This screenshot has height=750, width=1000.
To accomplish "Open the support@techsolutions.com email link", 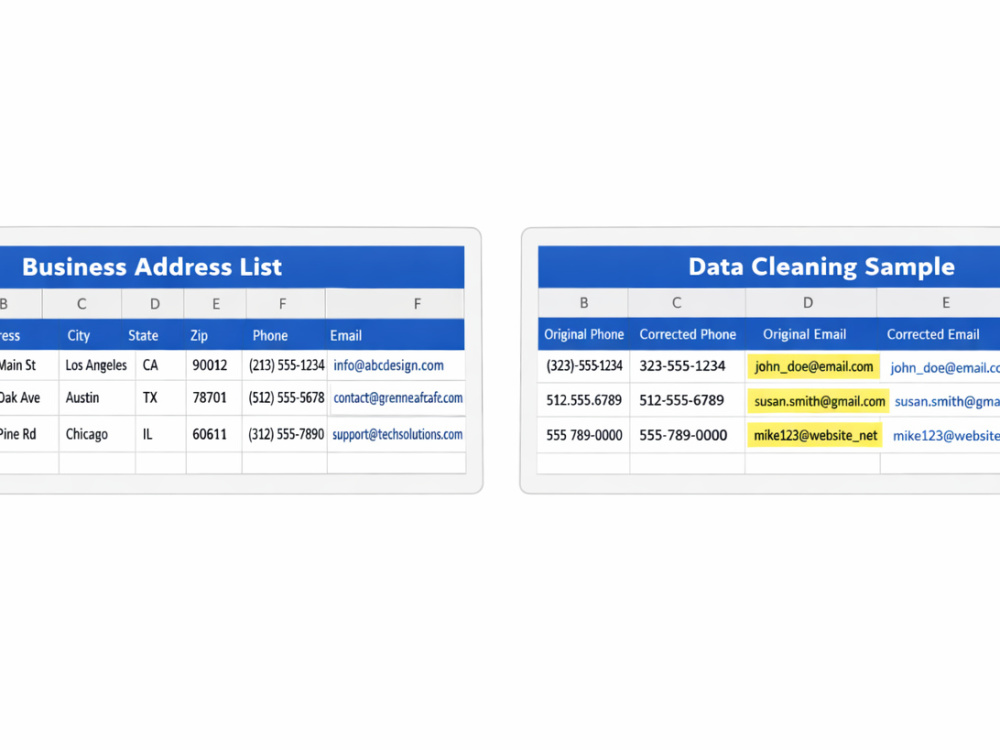I will (397, 434).
